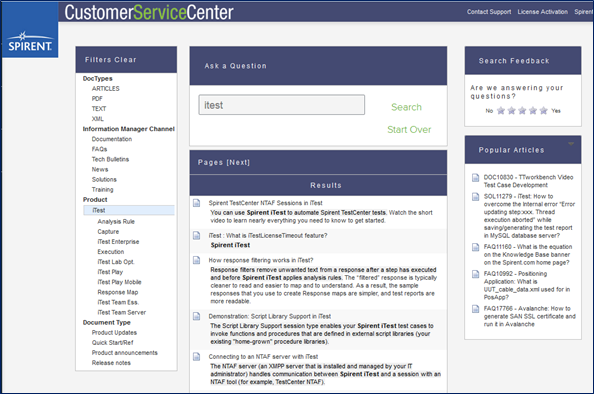Open popular article FAQ17766 Avalanche SAN SSL
The height and width of the screenshot is (394, 594).
[529, 316]
